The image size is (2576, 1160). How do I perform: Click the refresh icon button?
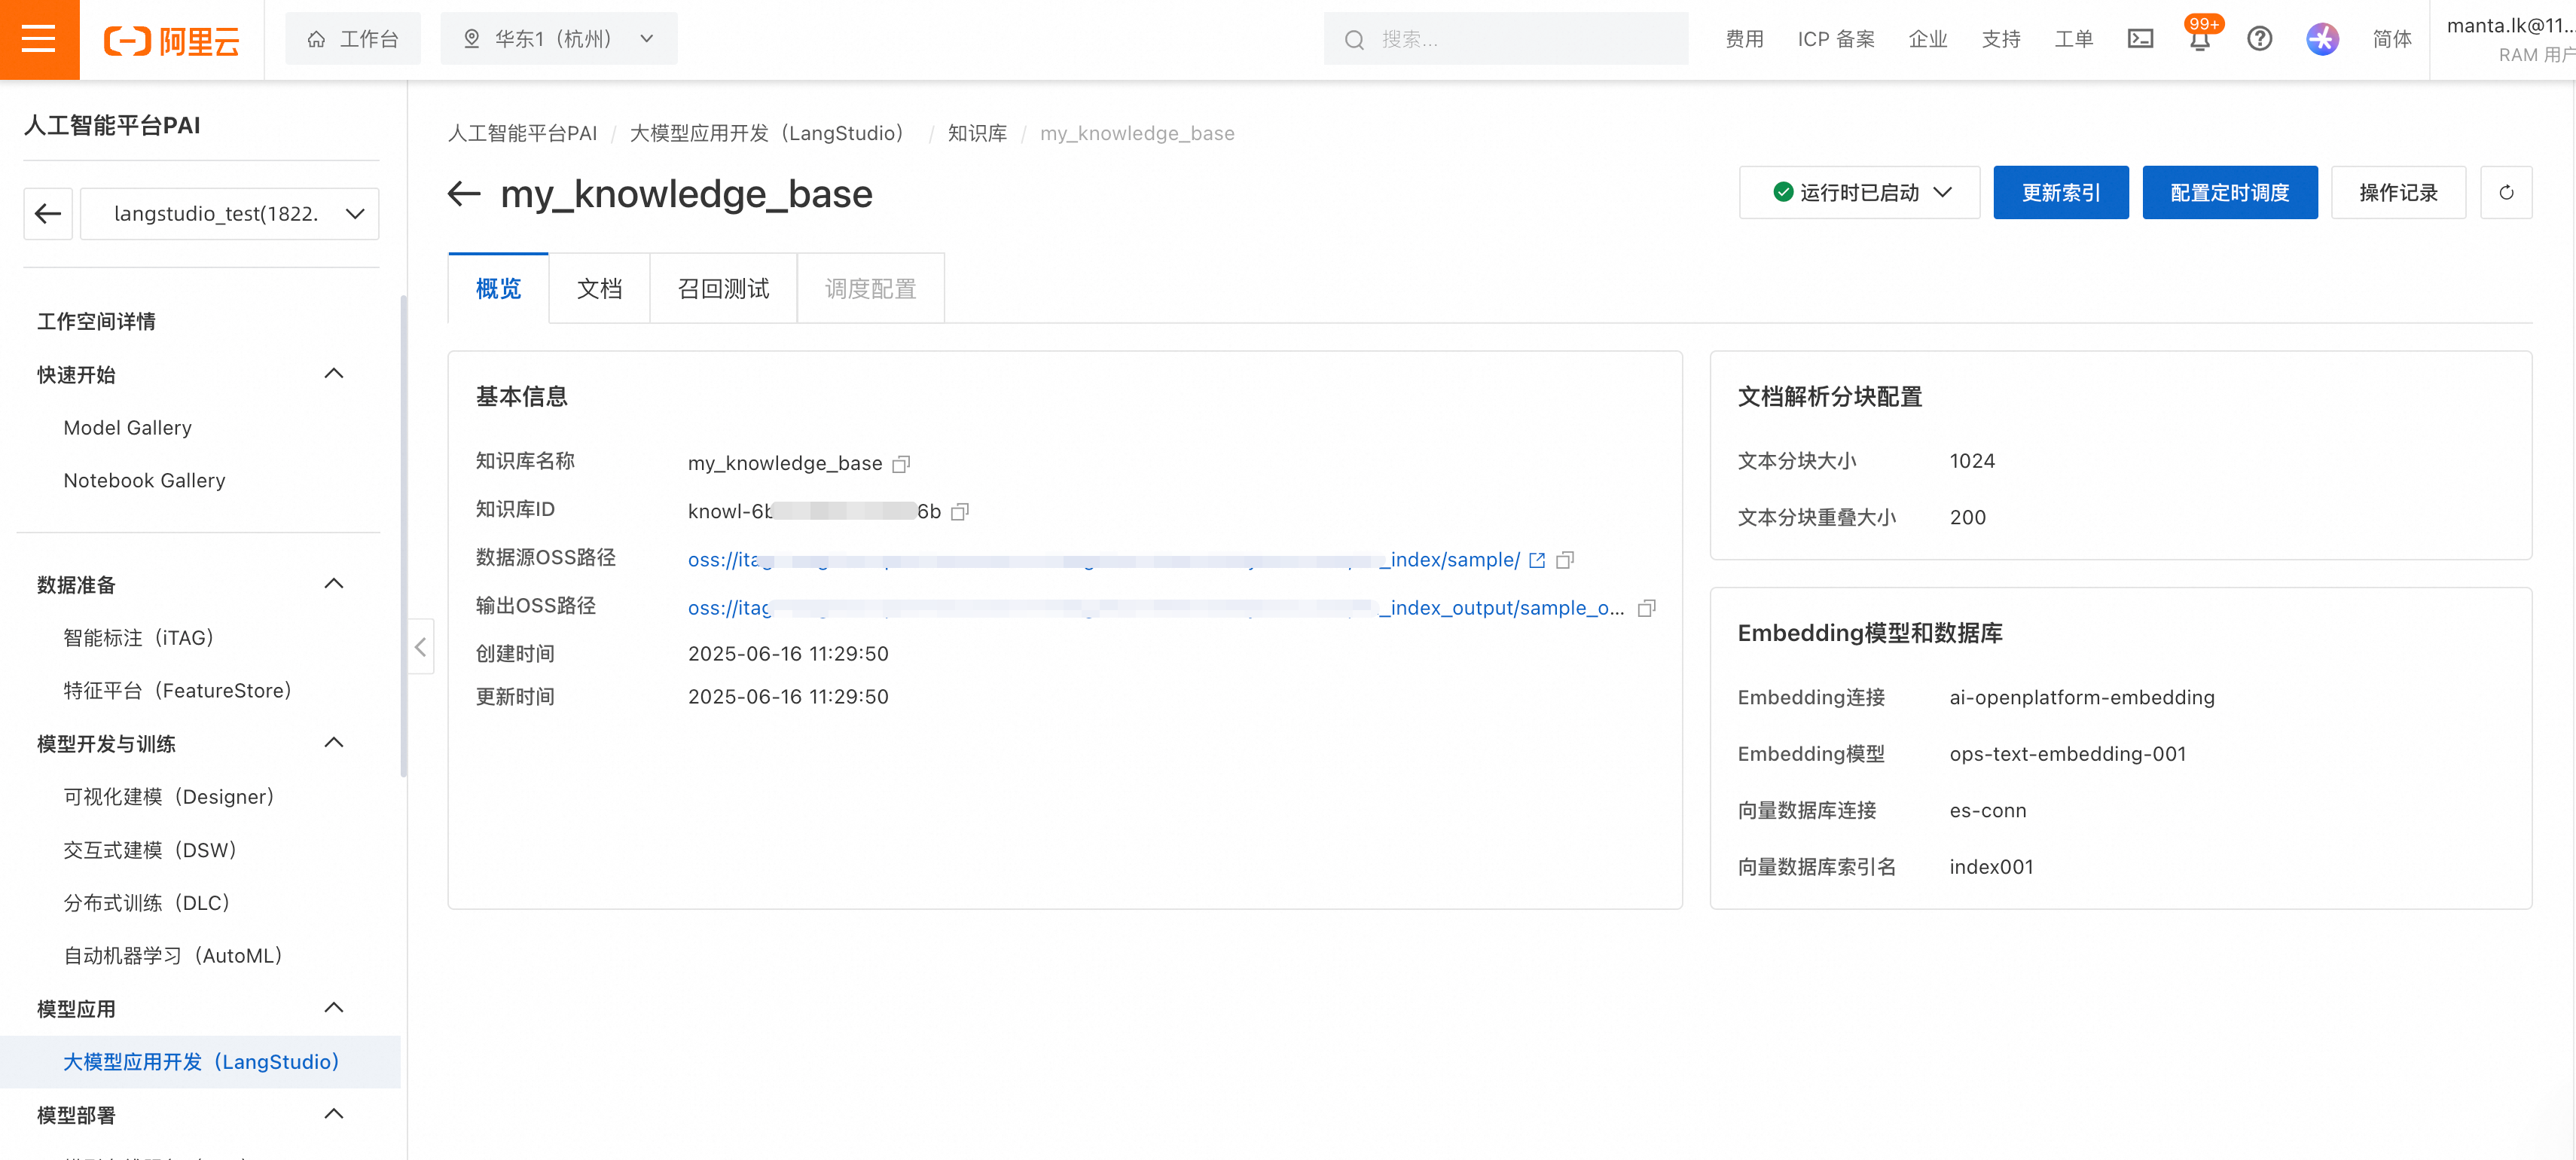(2505, 193)
